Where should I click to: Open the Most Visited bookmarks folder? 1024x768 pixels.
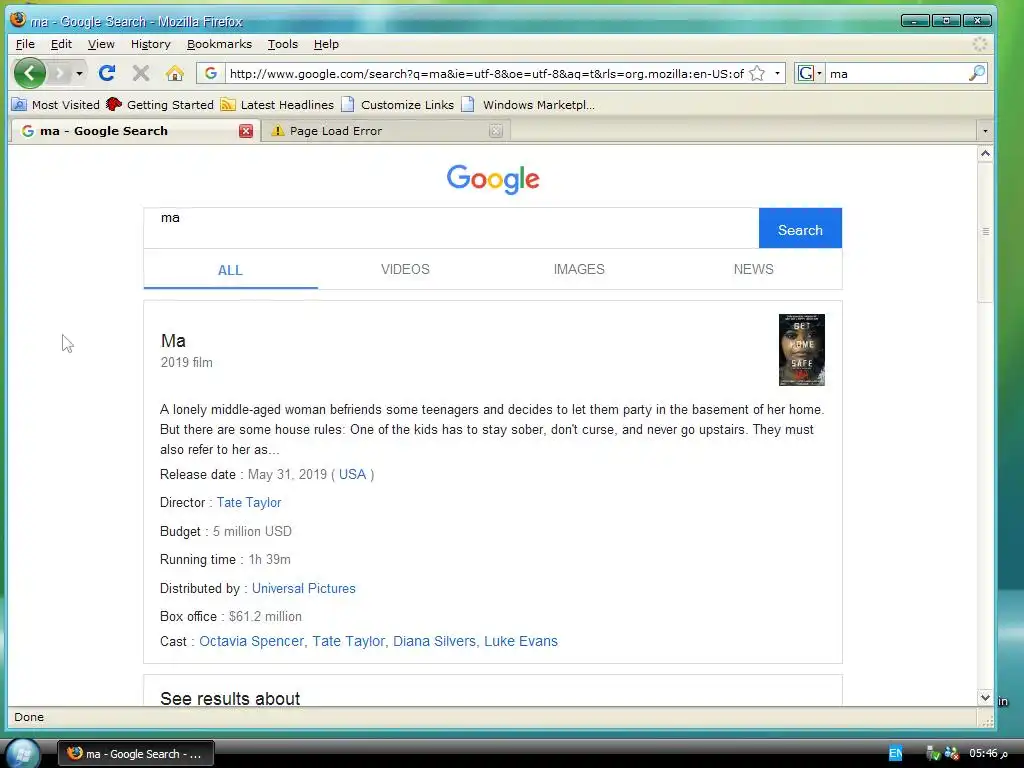coord(56,104)
